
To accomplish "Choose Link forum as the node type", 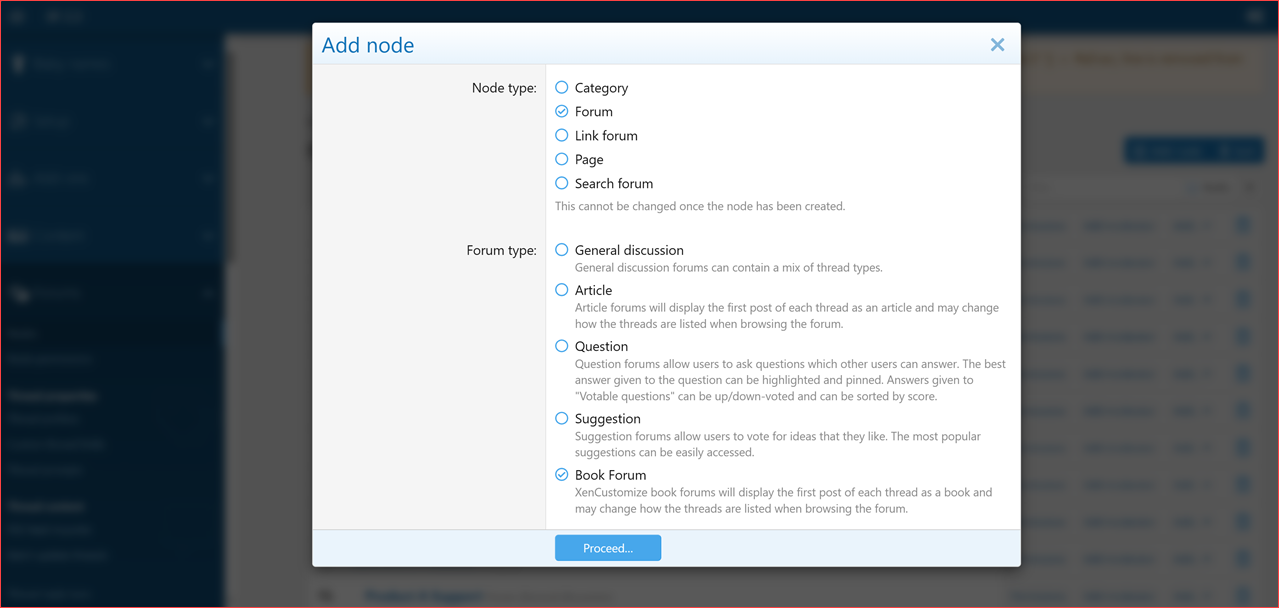I will point(561,135).
